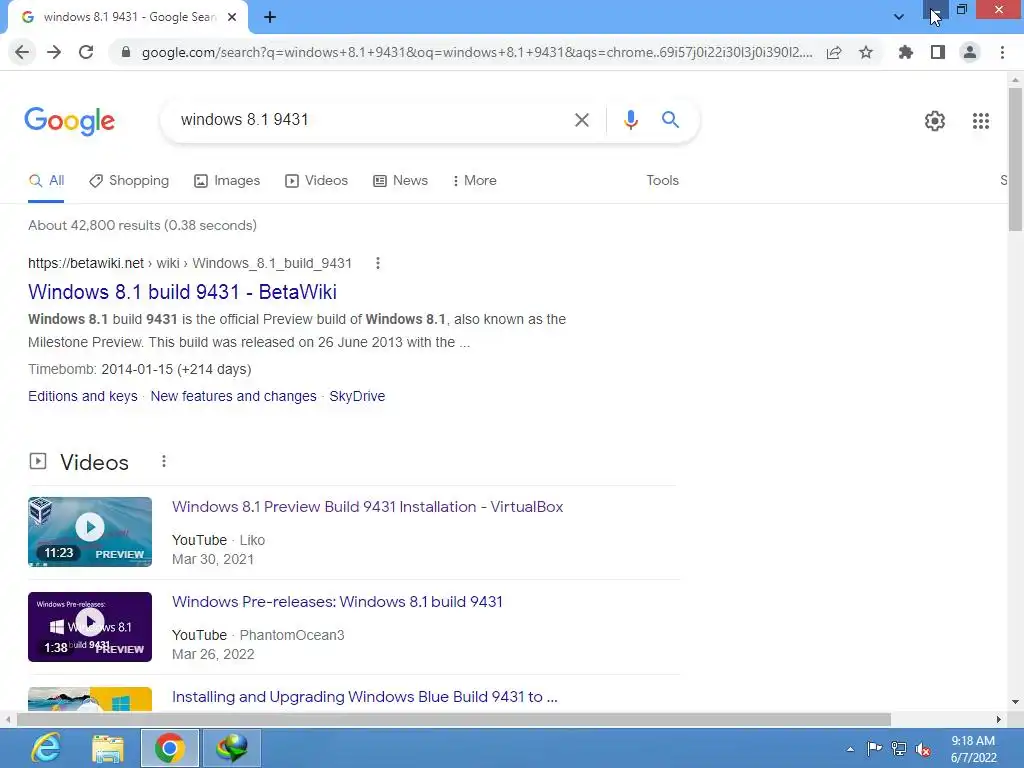The height and width of the screenshot is (768, 1024).
Task: Open network status tray icon
Action: pos(899,748)
